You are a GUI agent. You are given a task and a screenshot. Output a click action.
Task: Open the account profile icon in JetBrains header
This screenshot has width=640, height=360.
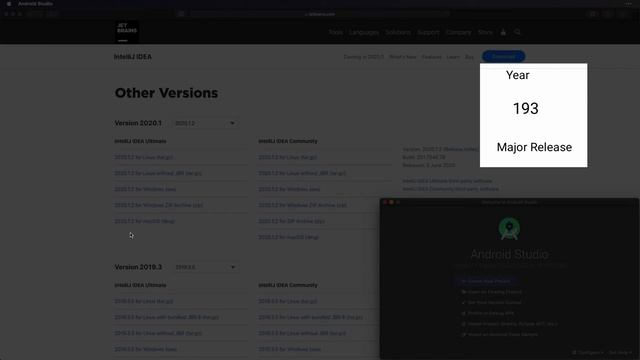503,32
